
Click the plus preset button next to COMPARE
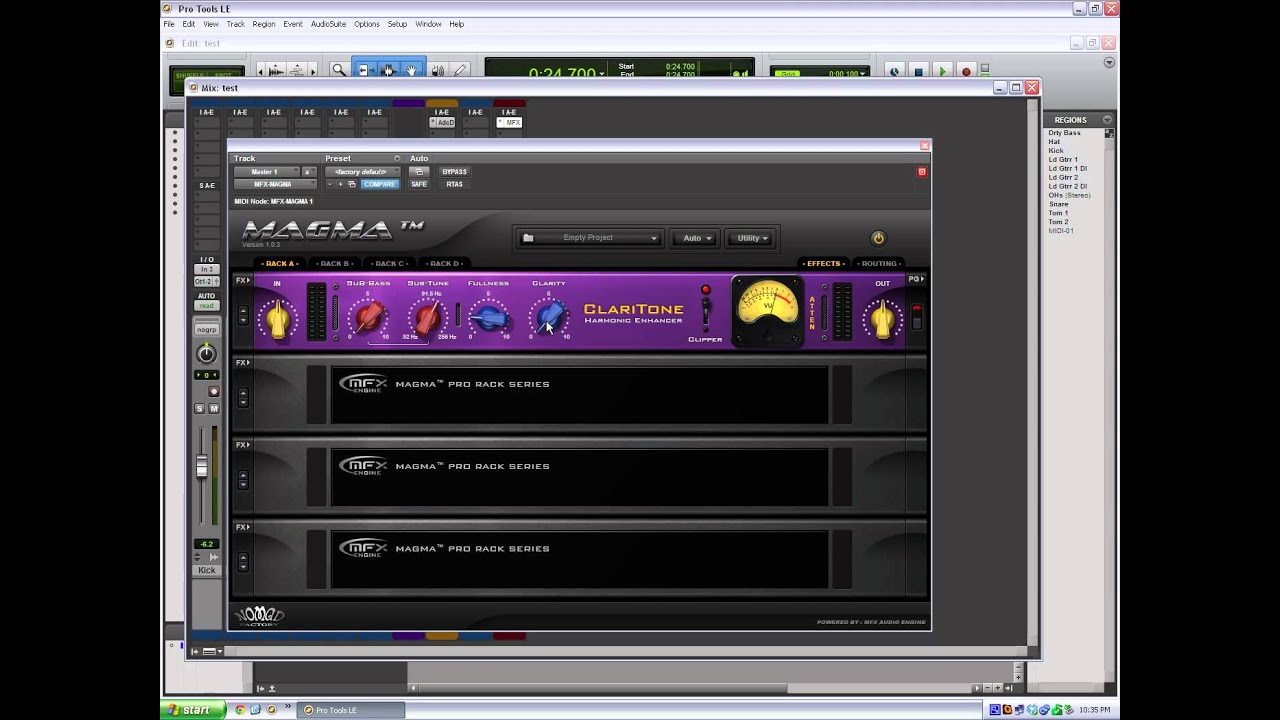point(340,184)
